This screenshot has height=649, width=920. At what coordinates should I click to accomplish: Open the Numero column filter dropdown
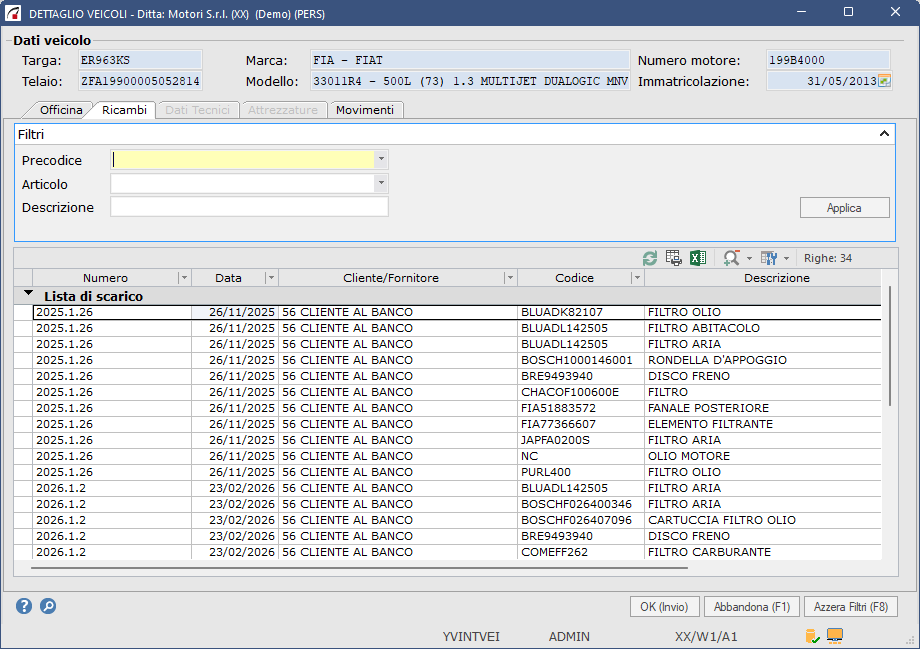coord(183,278)
